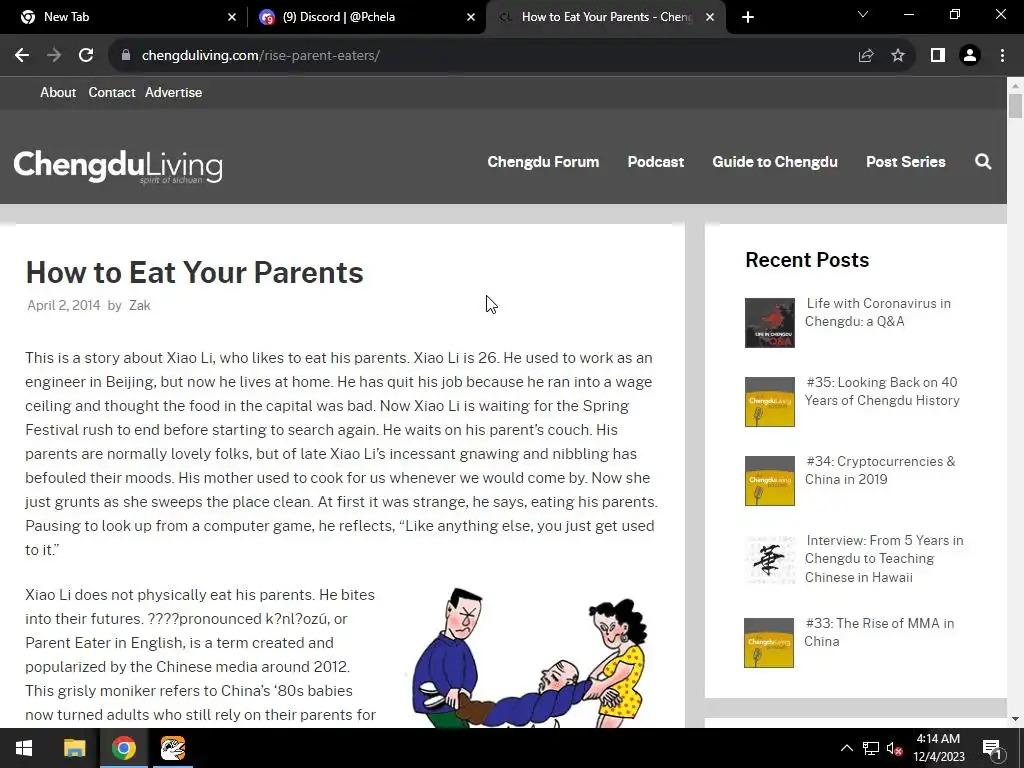This screenshot has height=768, width=1024.
Task: Reload the current page
Action: 86,56
